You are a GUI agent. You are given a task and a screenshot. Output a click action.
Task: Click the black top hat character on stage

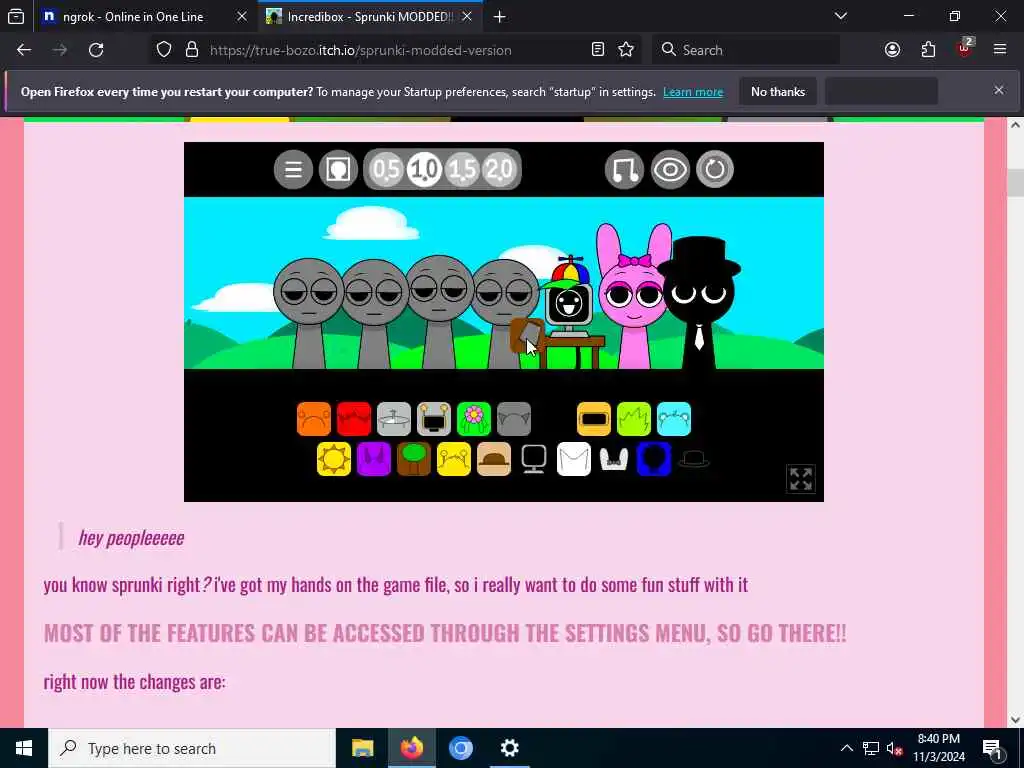click(699, 302)
